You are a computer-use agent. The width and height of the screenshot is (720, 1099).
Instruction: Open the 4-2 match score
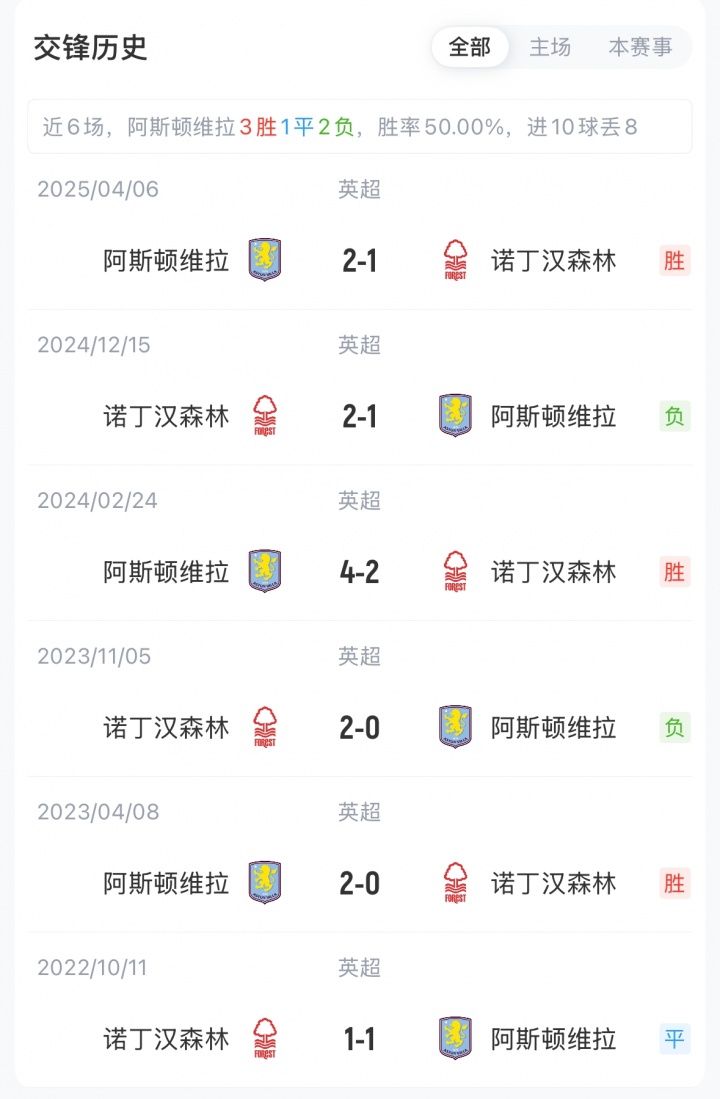360,572
